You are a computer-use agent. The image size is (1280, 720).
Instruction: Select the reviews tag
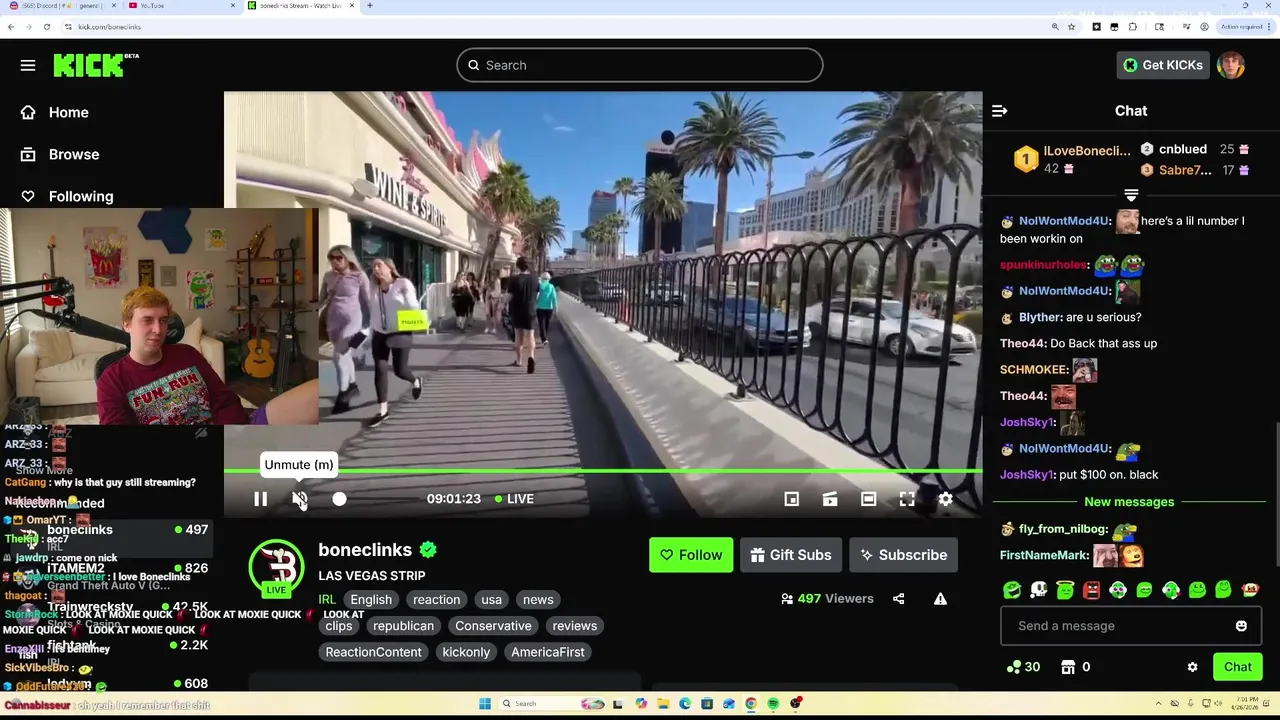pos(575,626)
